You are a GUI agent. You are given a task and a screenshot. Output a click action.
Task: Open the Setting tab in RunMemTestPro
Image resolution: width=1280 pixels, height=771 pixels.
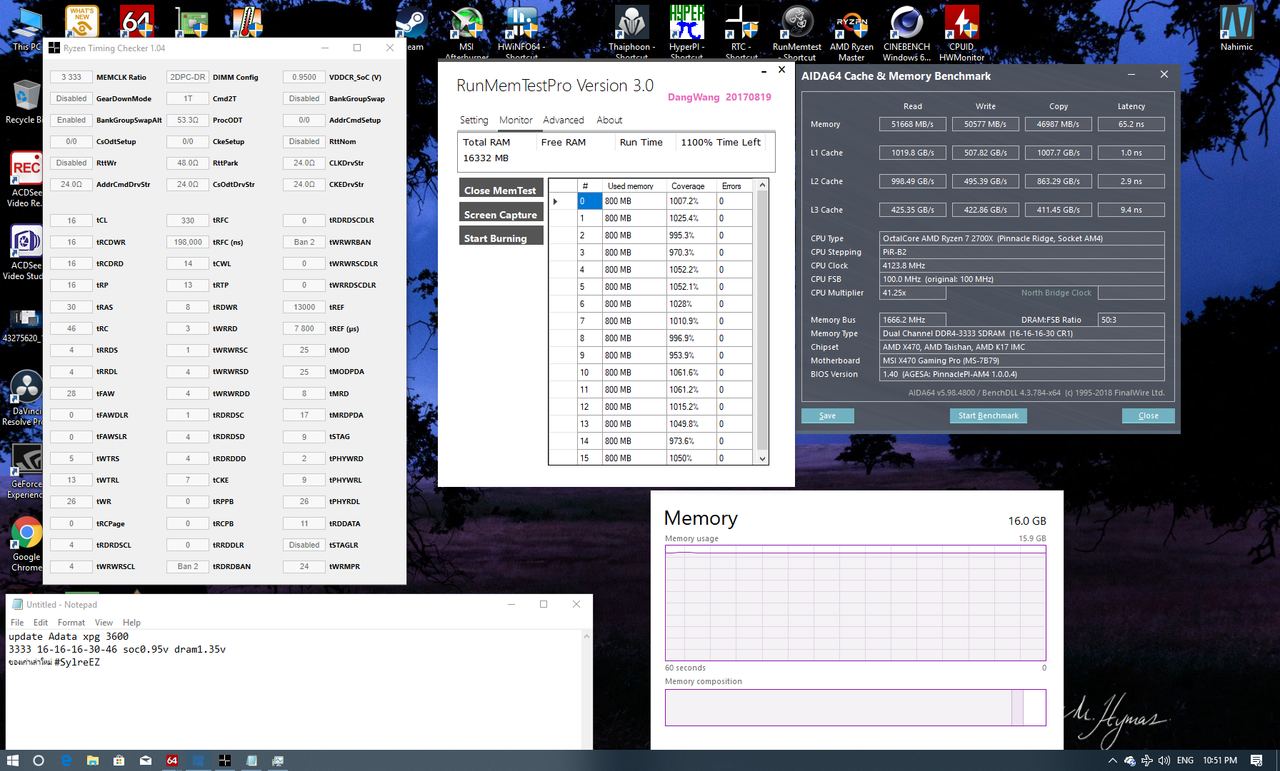pyautogui.click(x=474, y=120)
